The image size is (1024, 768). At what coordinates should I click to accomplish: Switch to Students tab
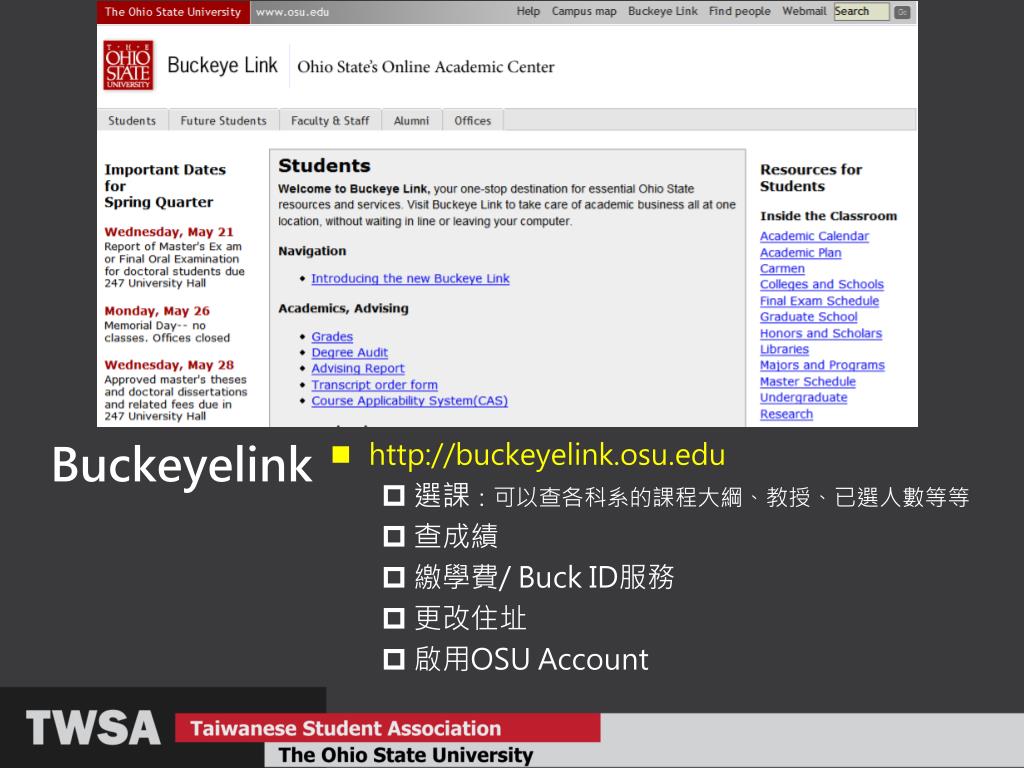(133, 121)
